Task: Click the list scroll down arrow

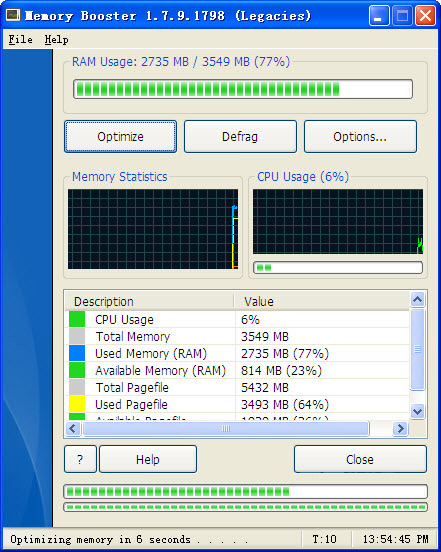Action: (417, 411)
